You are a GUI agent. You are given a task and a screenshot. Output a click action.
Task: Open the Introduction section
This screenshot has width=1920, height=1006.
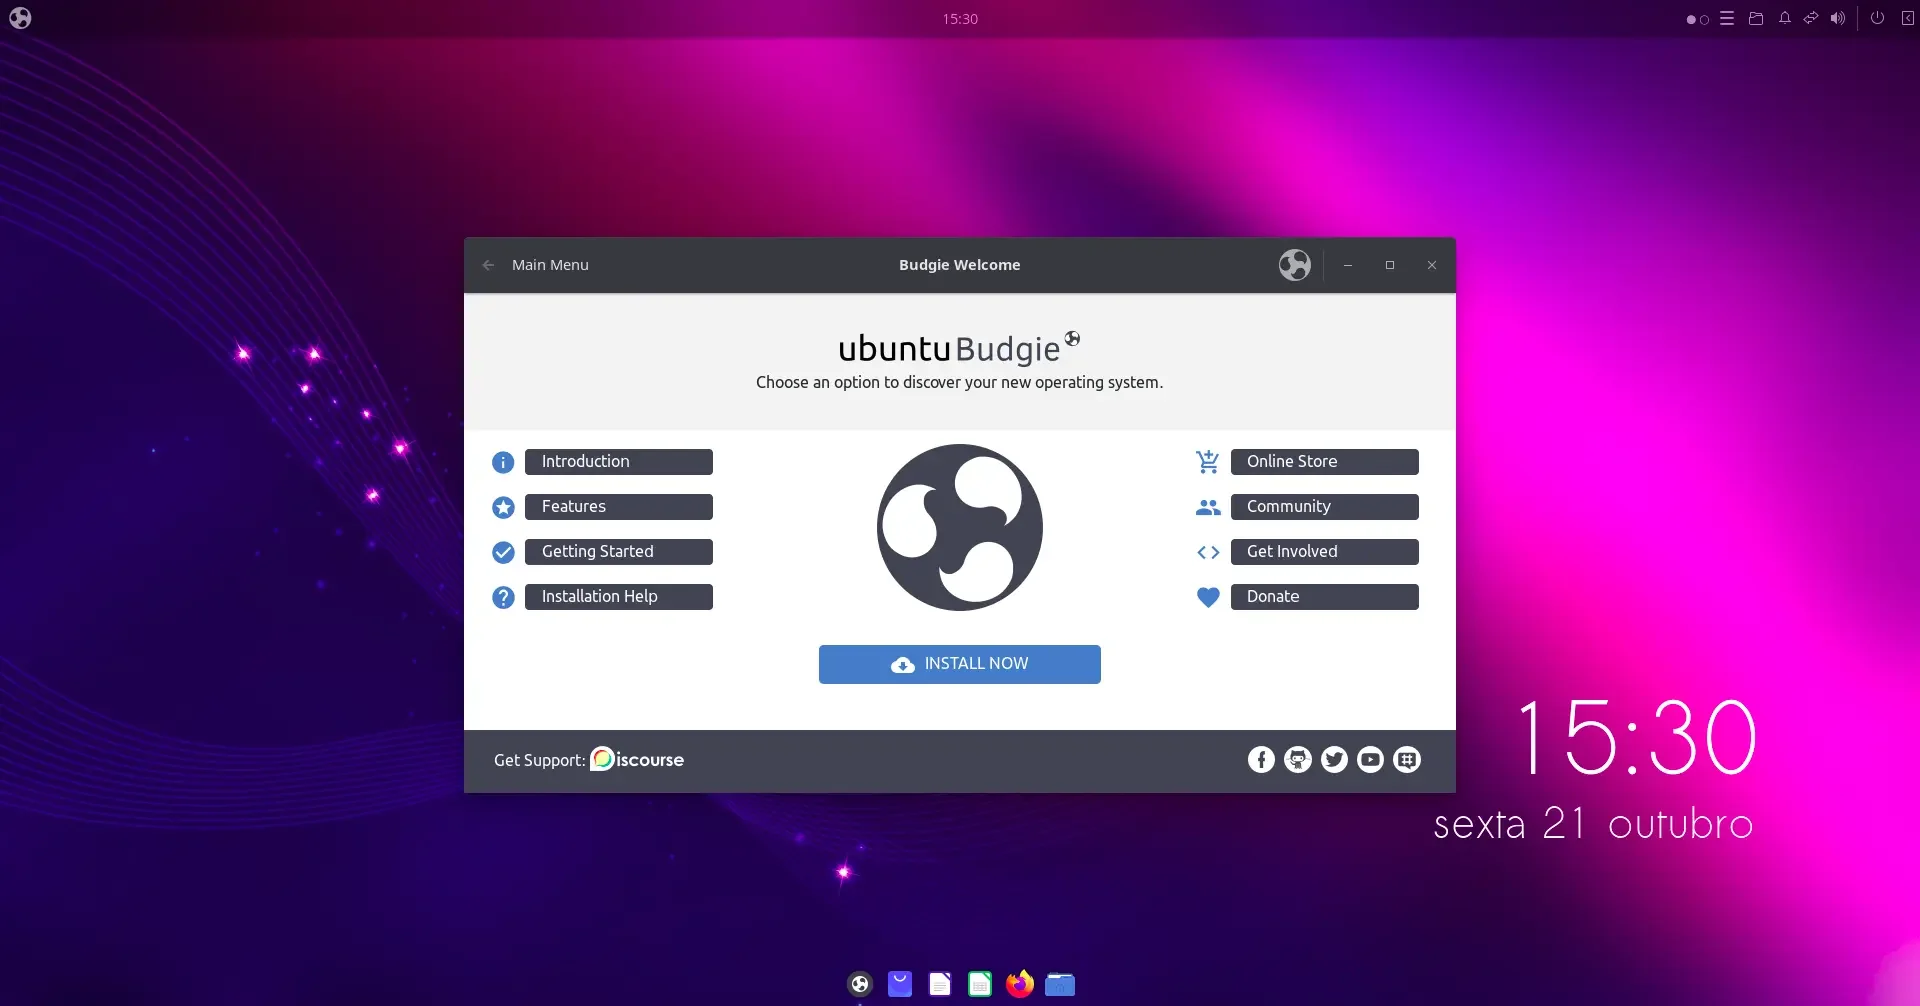pos(618,462)
